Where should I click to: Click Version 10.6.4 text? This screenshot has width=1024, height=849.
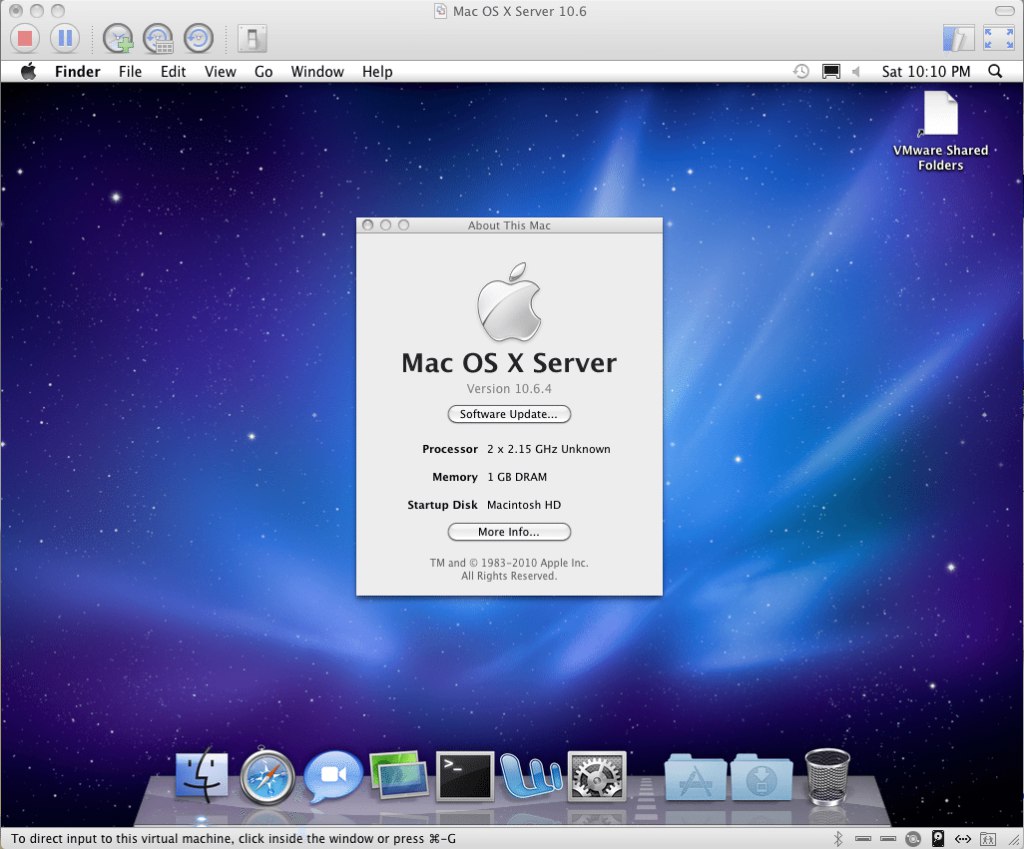click(x=509, y=389)
